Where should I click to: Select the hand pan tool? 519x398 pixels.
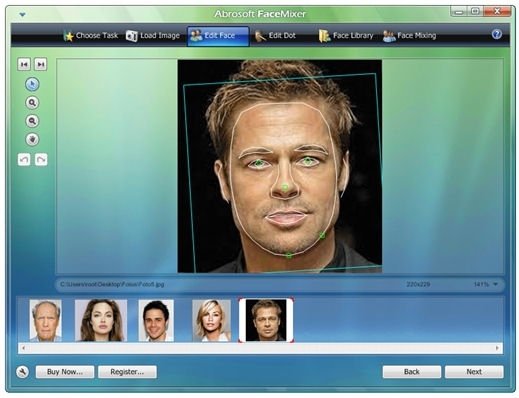[32, 139]
